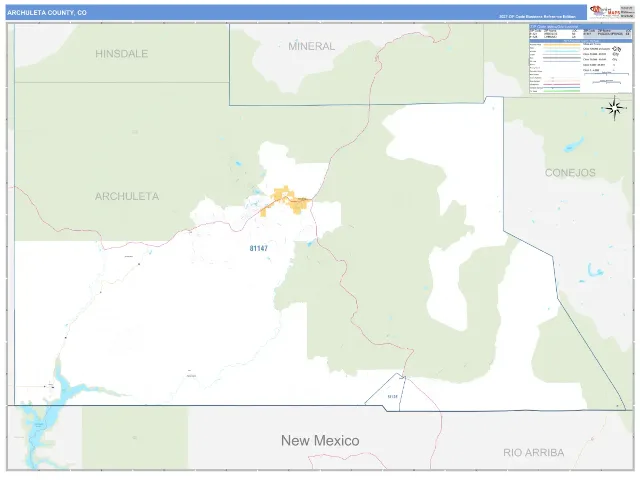Screen dimensions: 640x480
Task: Open the ZIP code legend box
Action: 581,59
